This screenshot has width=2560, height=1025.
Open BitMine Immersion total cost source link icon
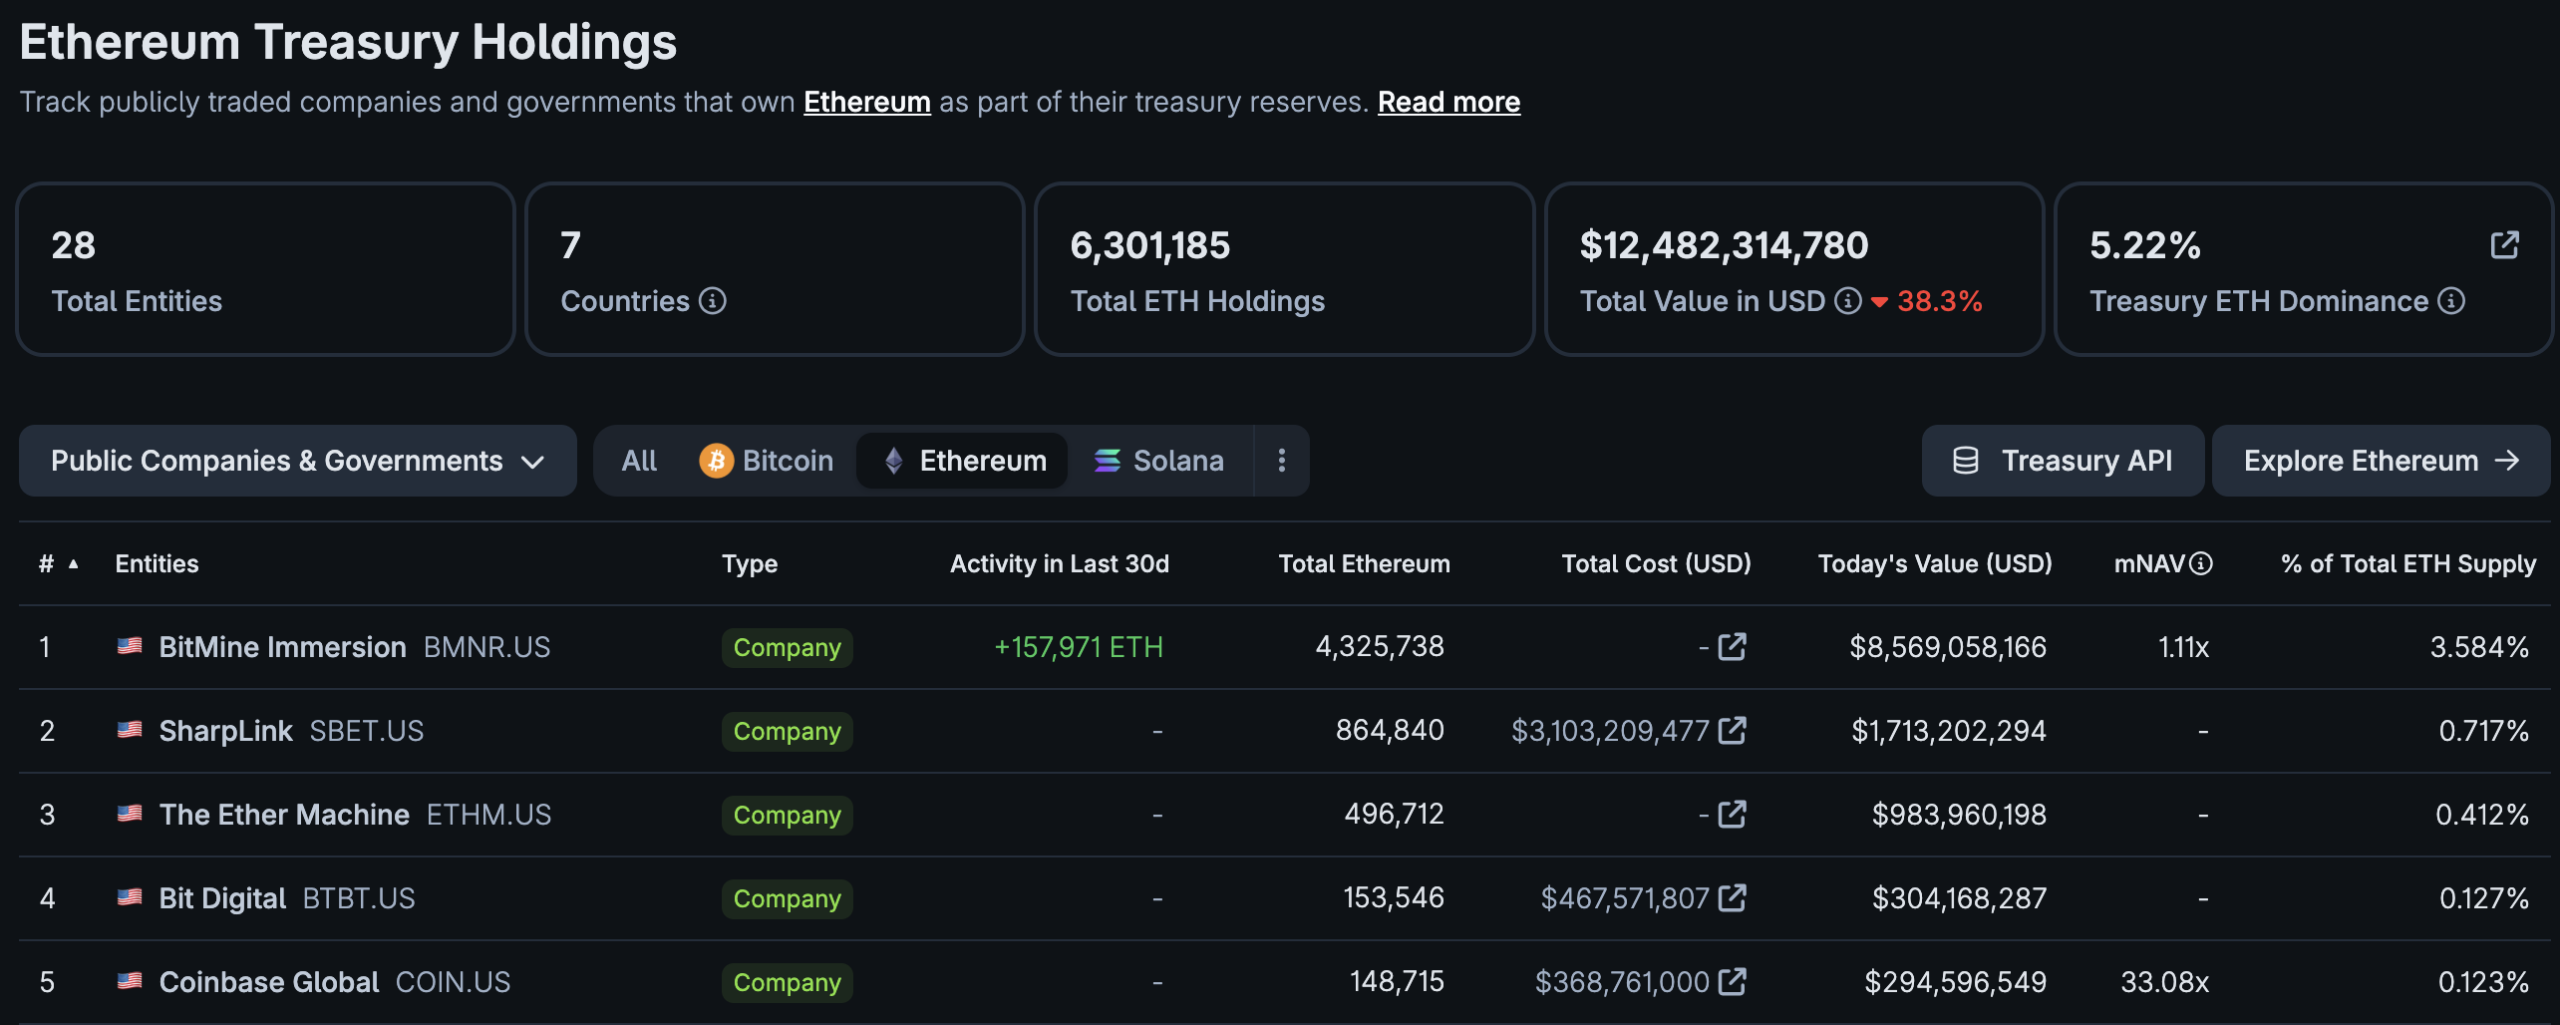tap(1732, 647)
